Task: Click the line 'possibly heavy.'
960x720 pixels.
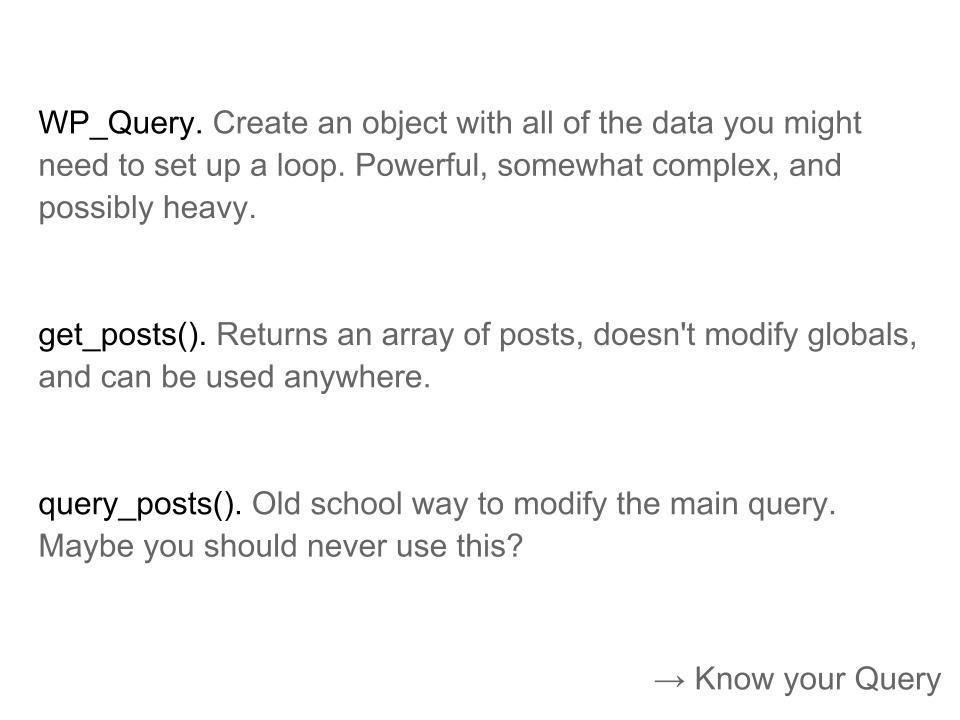Action: click(148, 208)
